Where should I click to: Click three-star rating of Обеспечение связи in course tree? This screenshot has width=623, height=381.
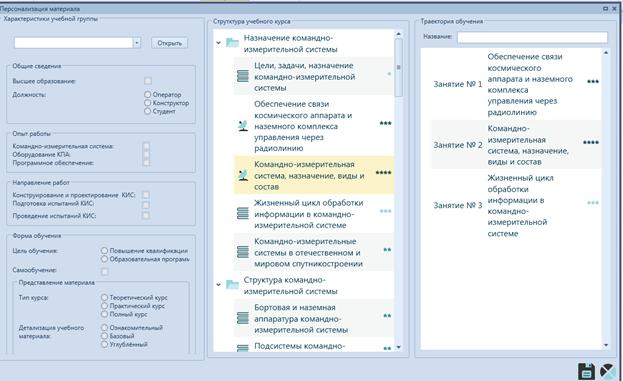[x=385, y=123]
